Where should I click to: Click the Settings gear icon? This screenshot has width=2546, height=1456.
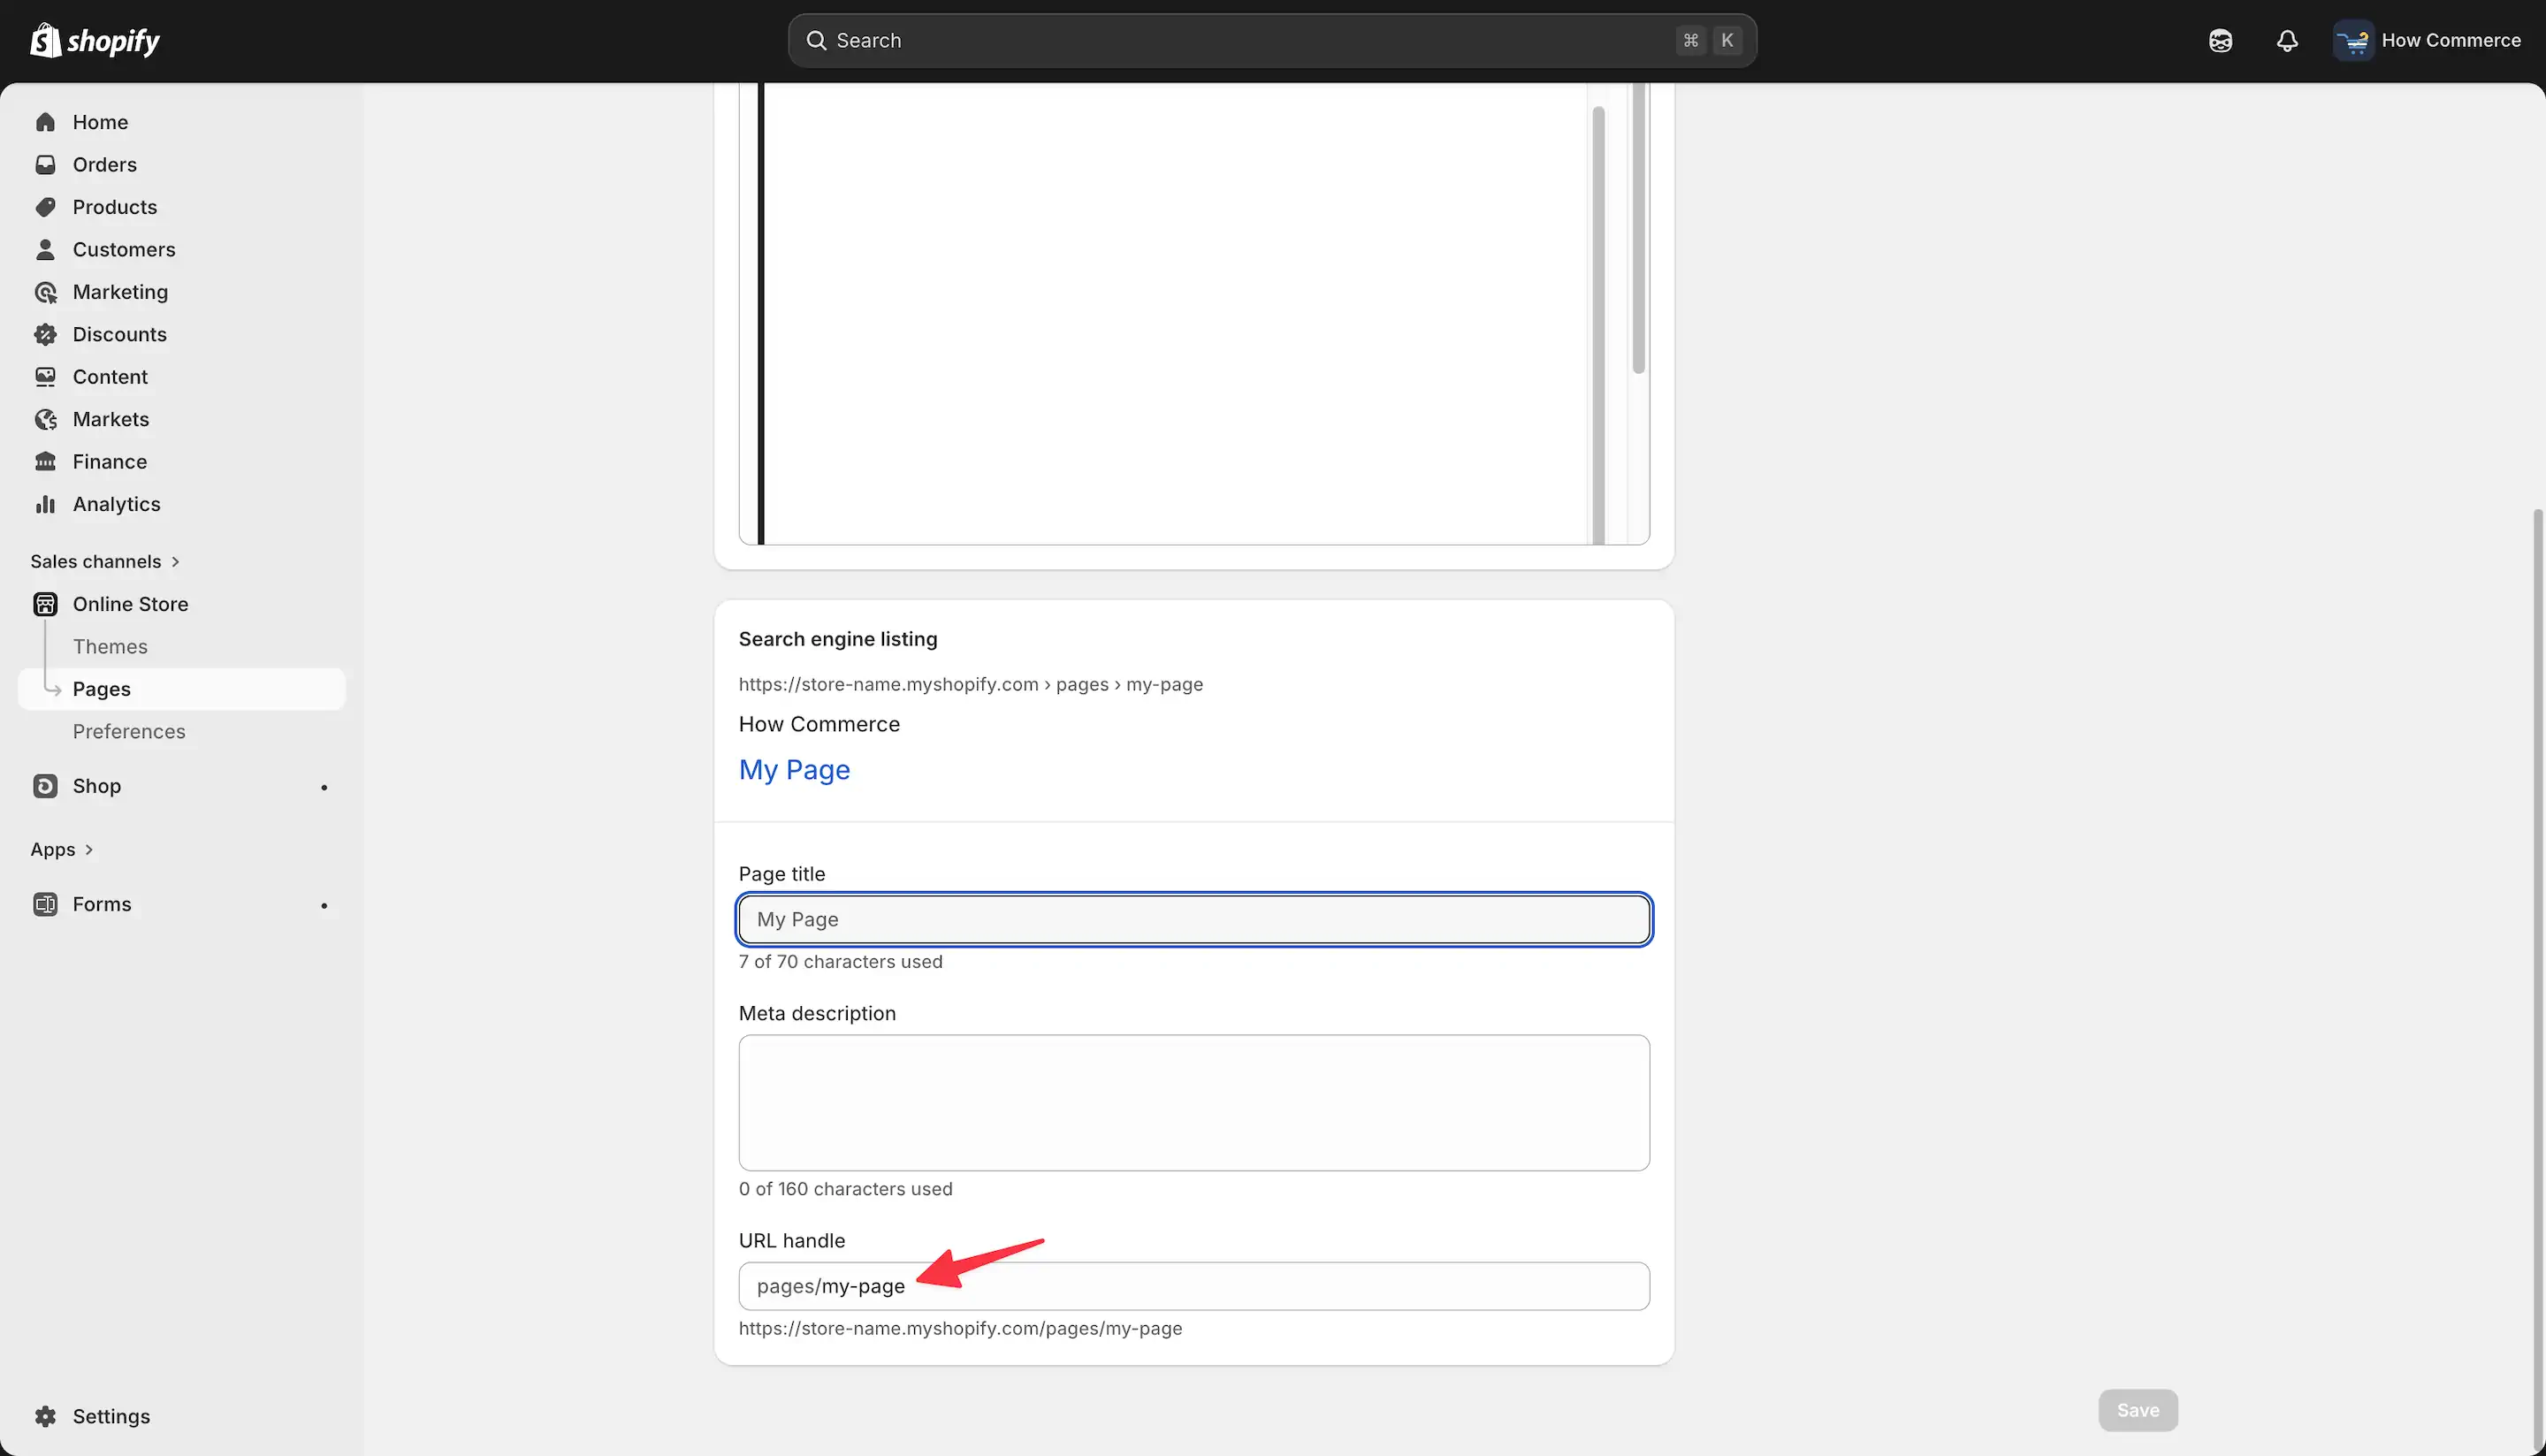click(x=45, y=1416)
